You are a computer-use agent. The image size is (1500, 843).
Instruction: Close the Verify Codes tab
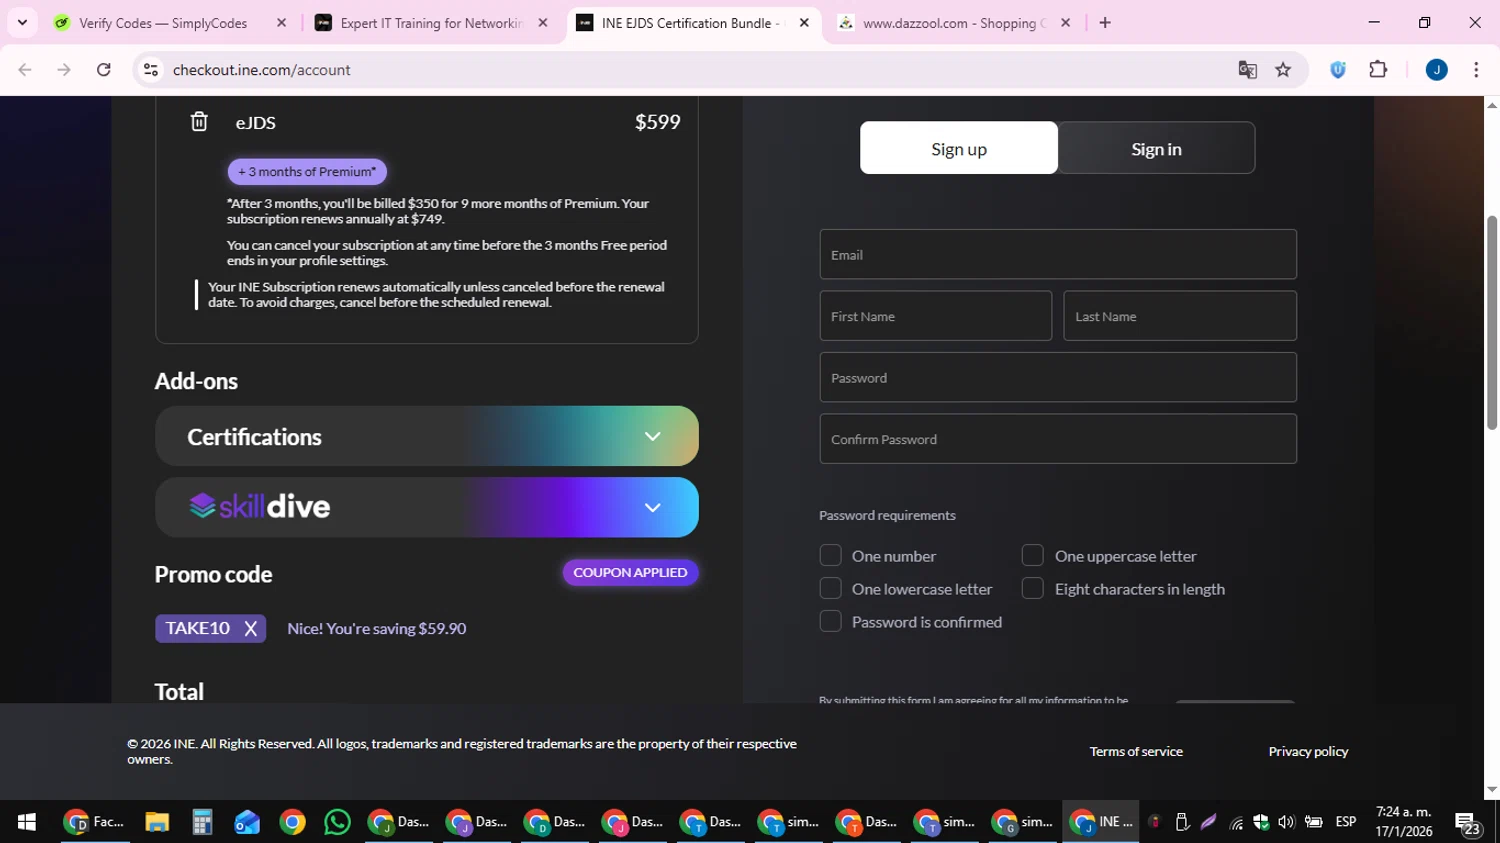click(x=281, y=23)
